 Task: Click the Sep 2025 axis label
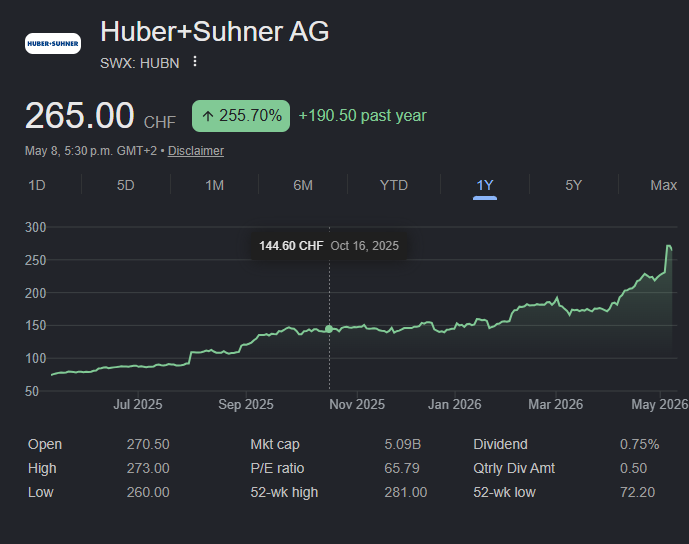click(x=246, y=404)
